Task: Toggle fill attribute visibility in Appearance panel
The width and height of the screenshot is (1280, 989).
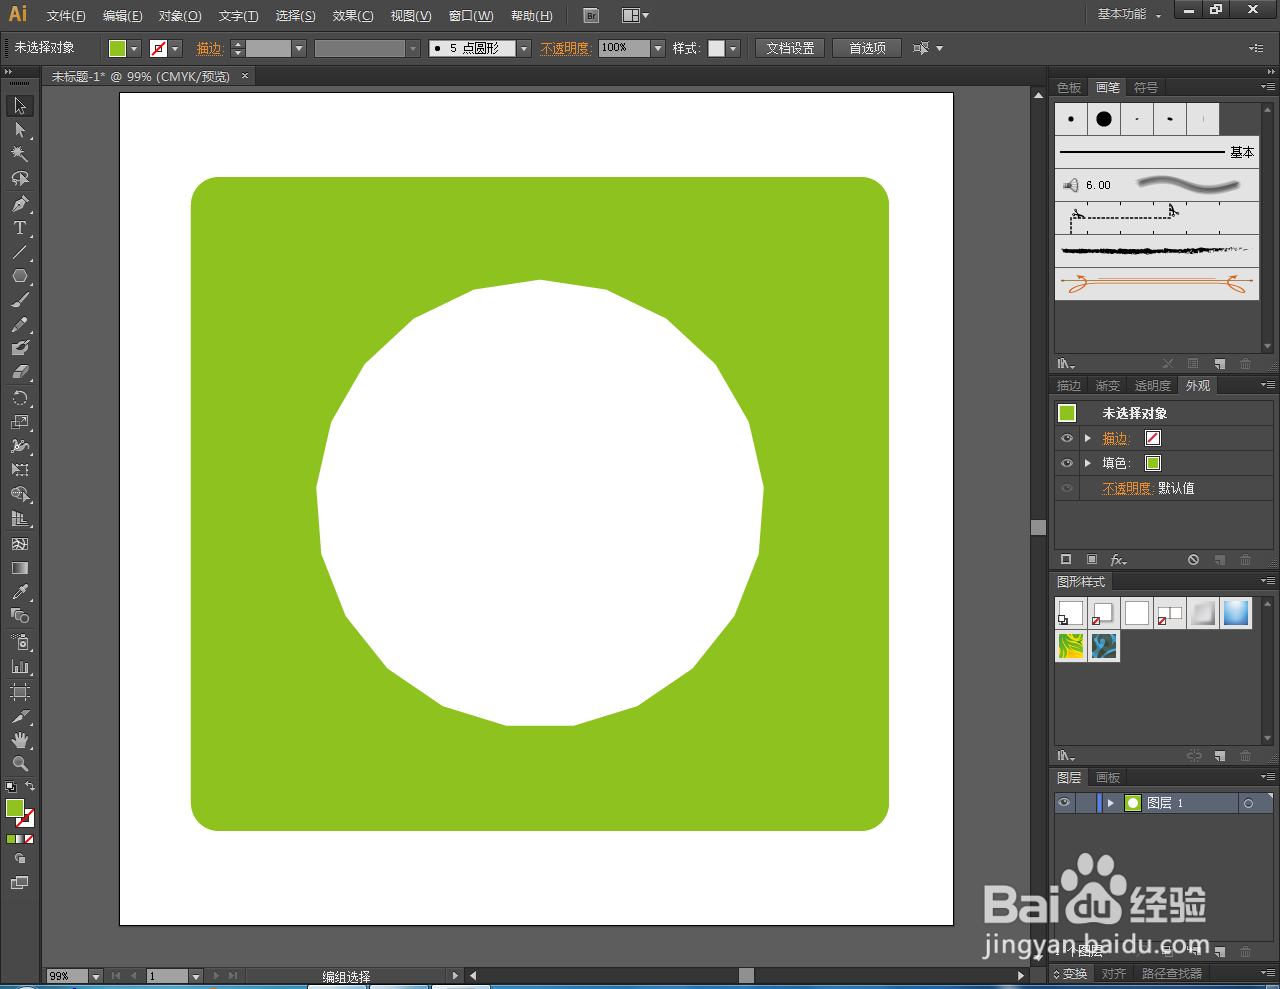Action: (1067, 463)
